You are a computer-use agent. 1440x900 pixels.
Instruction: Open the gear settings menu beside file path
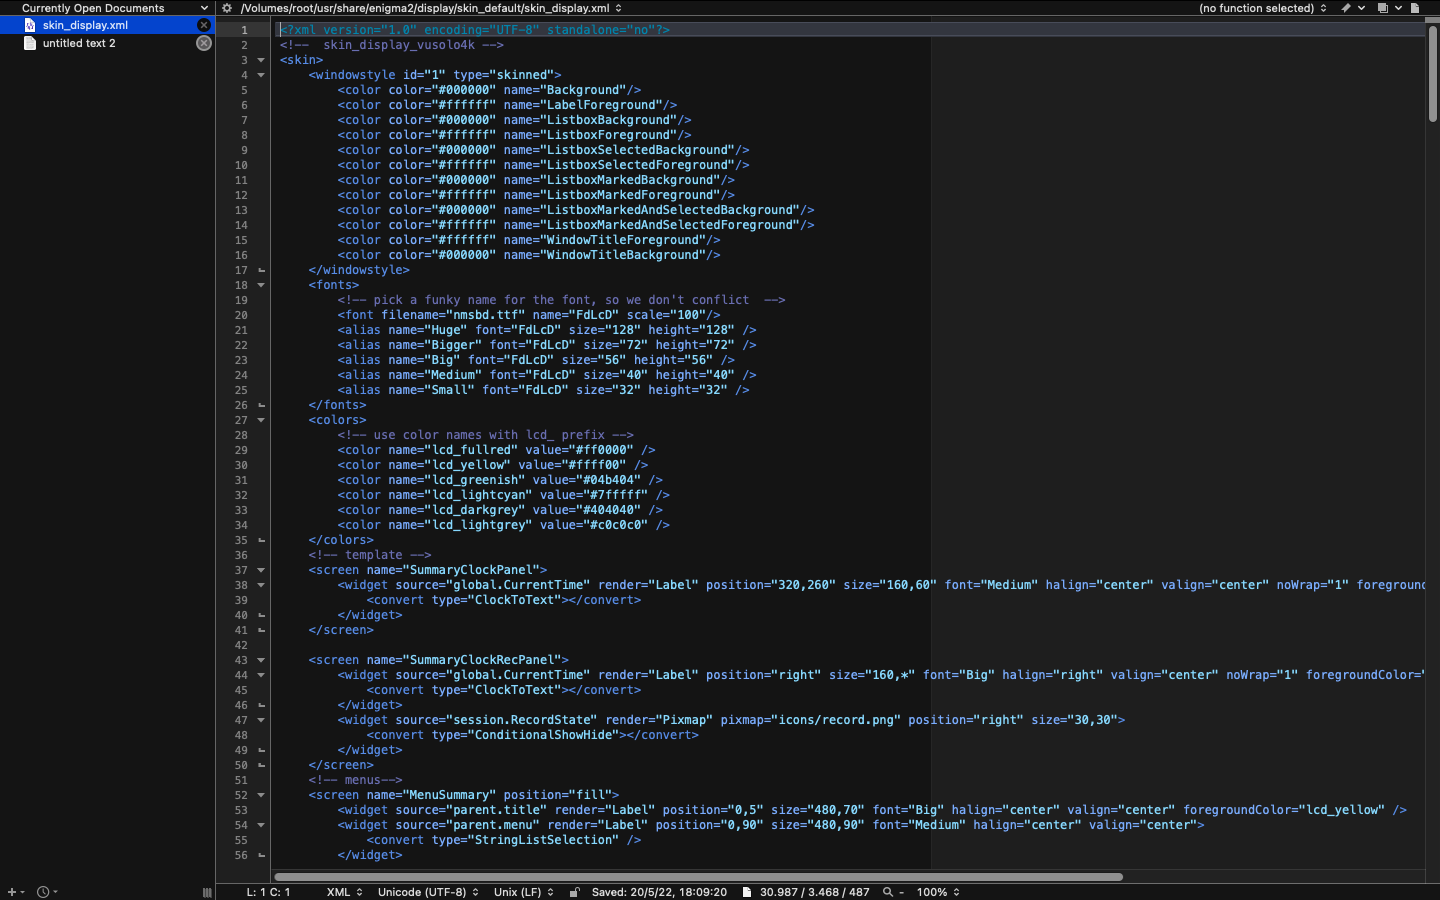[x=227, y=8]
